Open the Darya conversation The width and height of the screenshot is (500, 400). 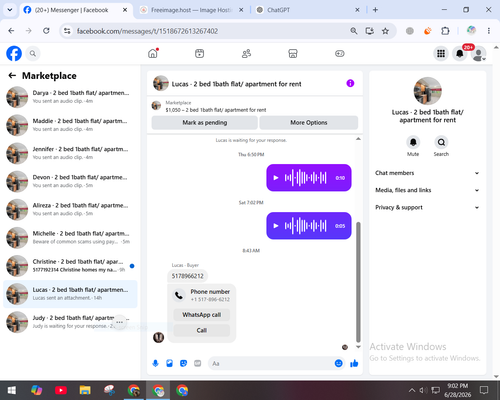tap(70, 97)
